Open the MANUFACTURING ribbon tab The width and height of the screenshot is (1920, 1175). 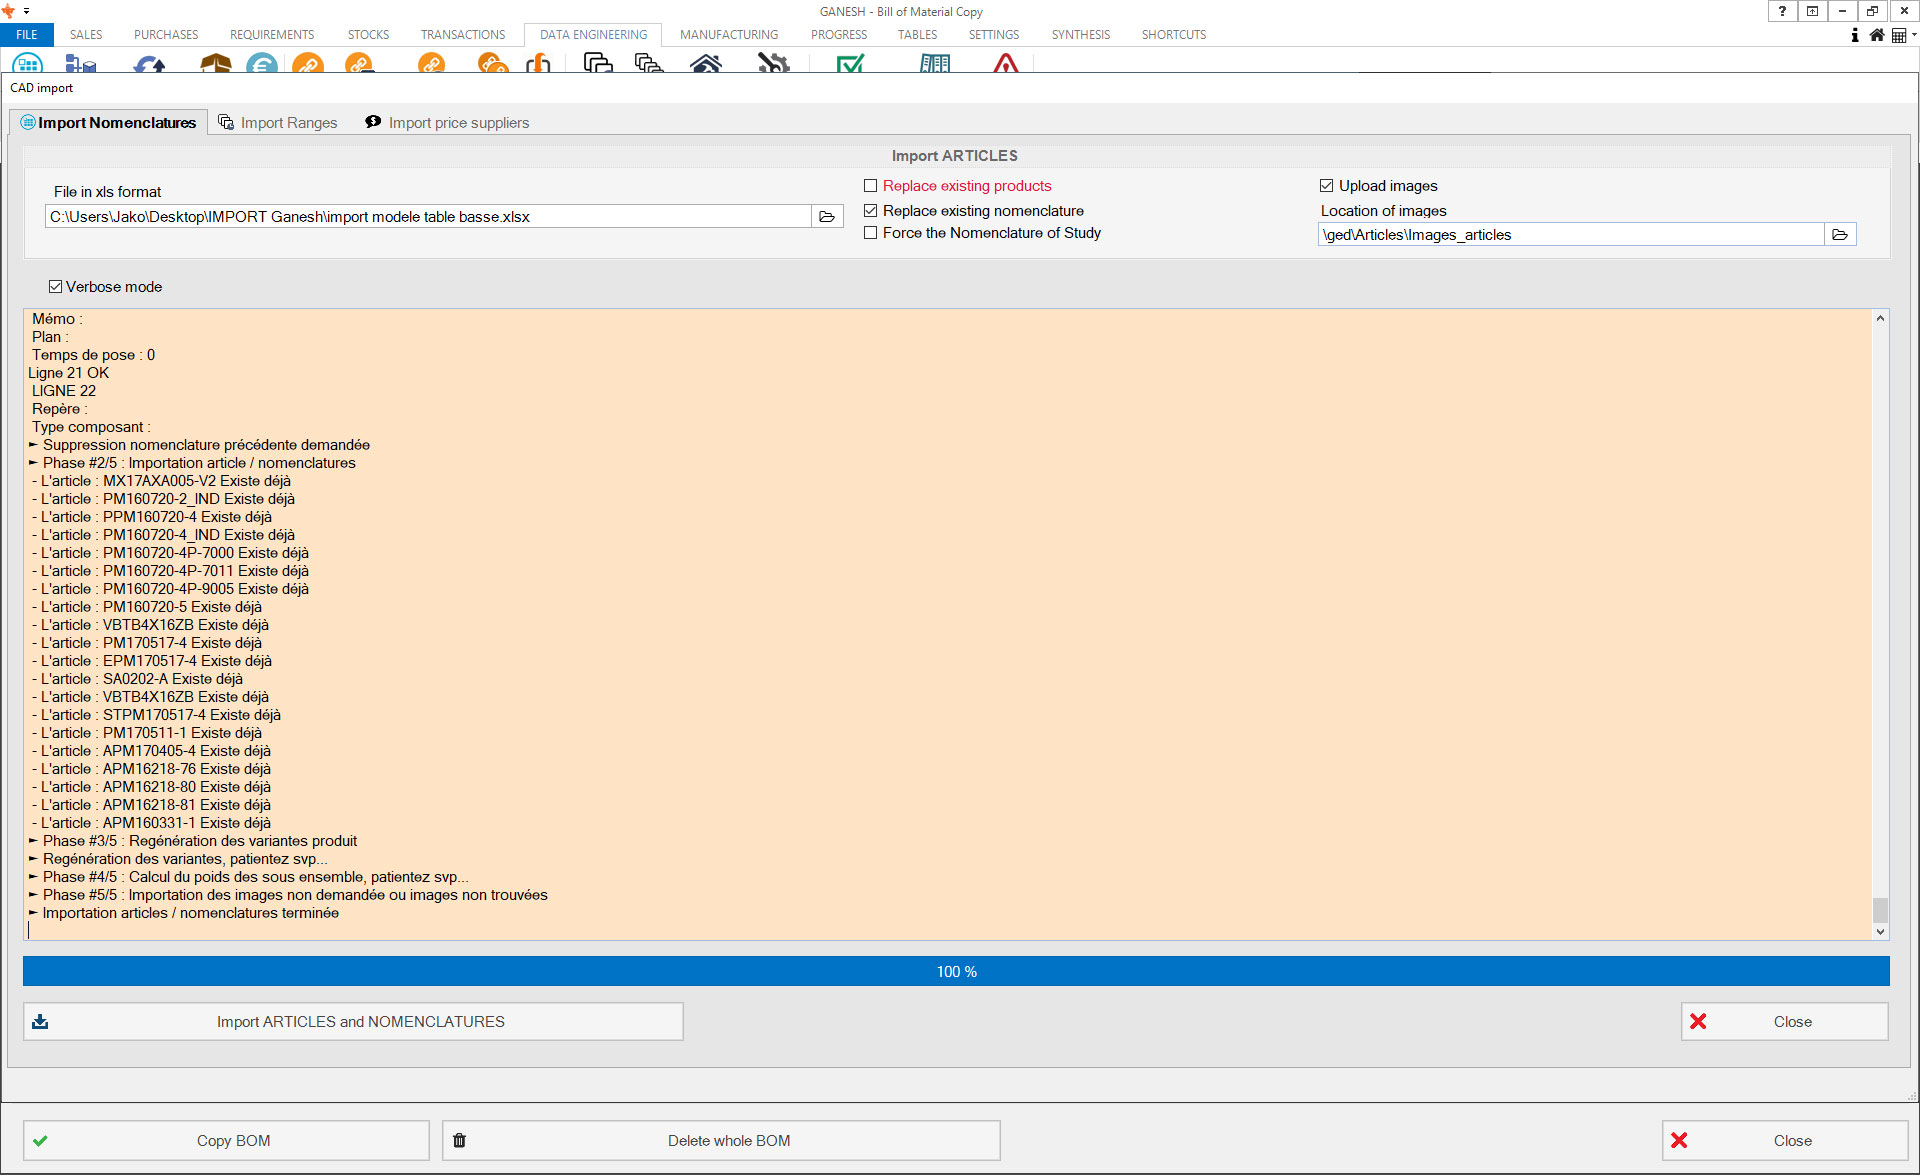click(728, 35)
